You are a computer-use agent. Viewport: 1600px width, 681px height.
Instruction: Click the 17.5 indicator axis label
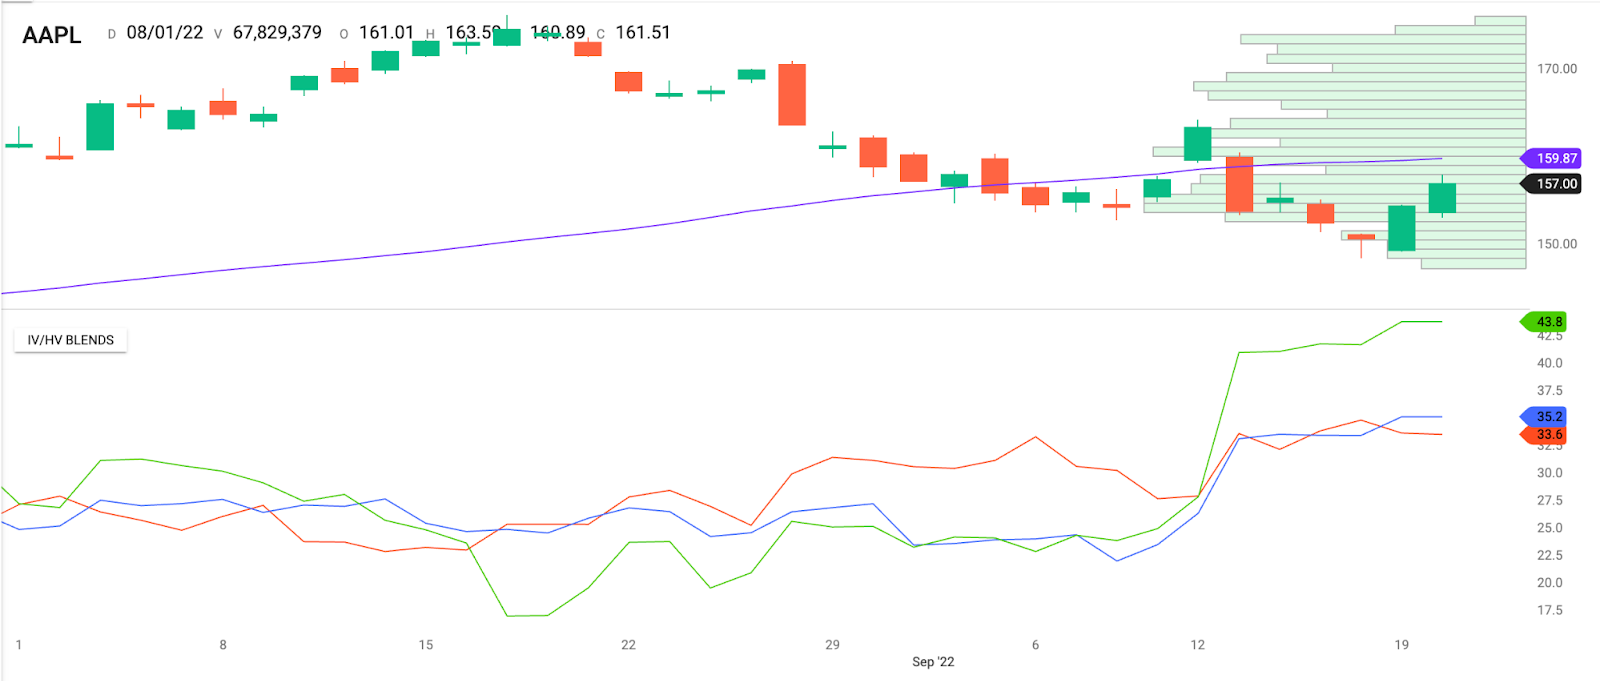coord(1550,610)
